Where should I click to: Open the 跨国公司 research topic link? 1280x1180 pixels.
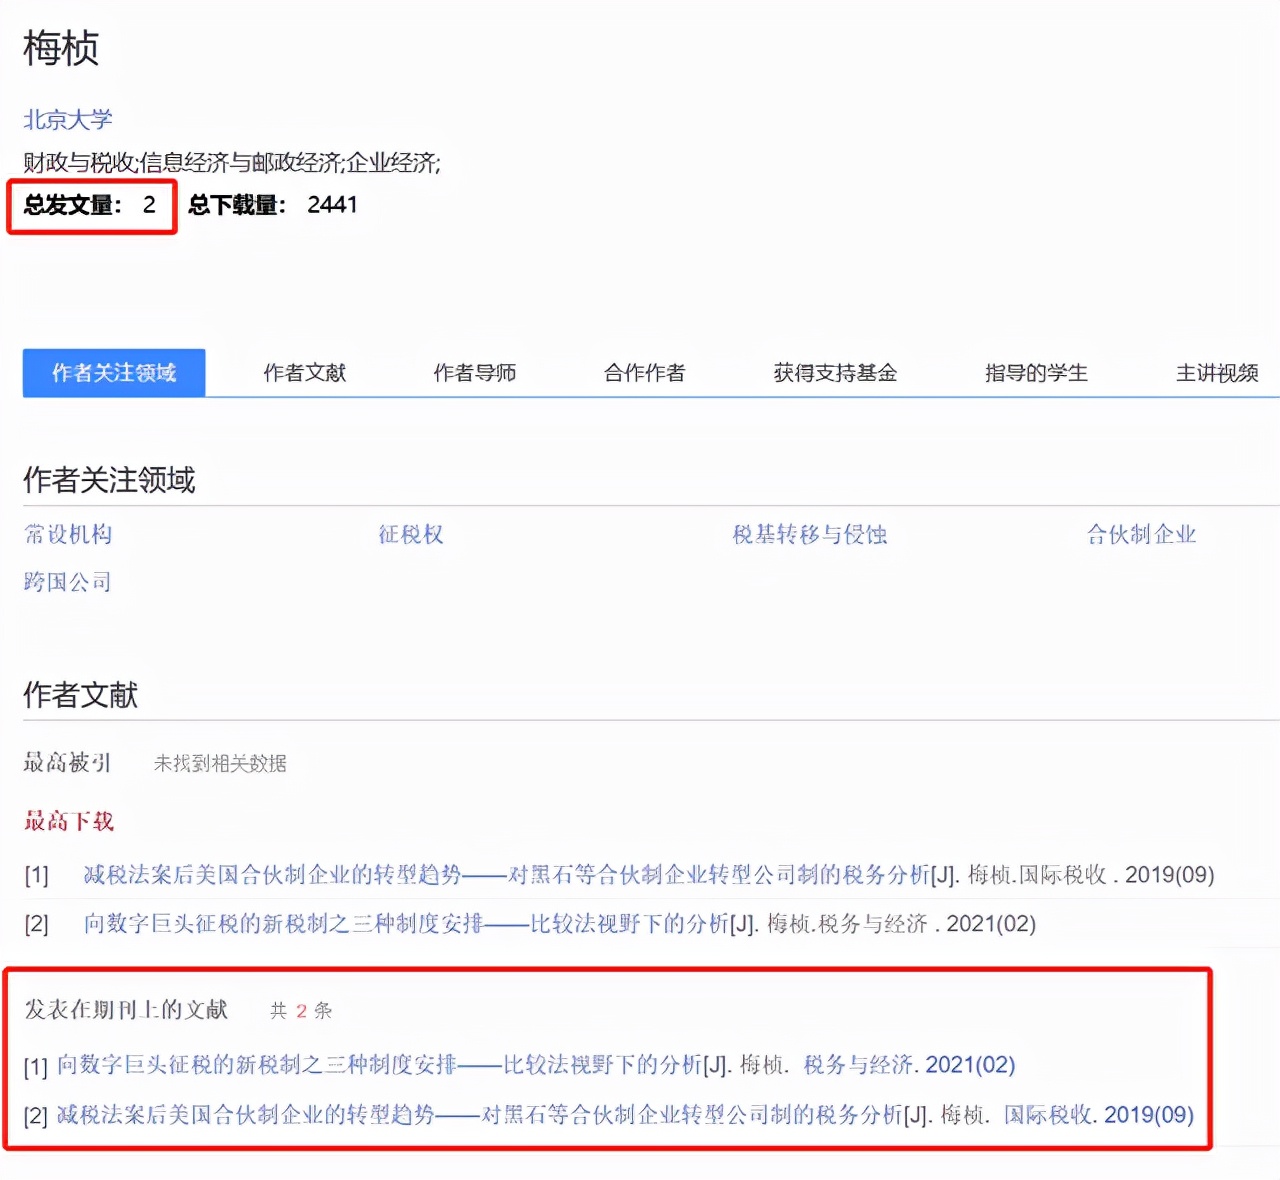coord(66,581)
